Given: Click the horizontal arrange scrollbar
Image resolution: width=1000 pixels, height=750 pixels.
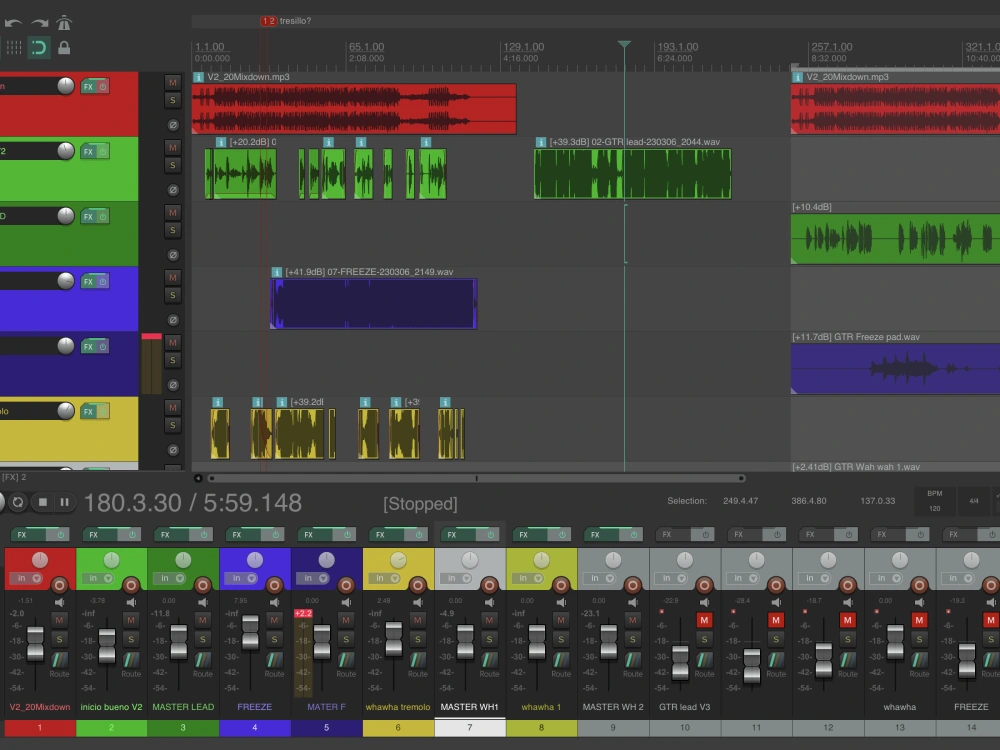Looking at the screenshot, I should coord(476,478).
